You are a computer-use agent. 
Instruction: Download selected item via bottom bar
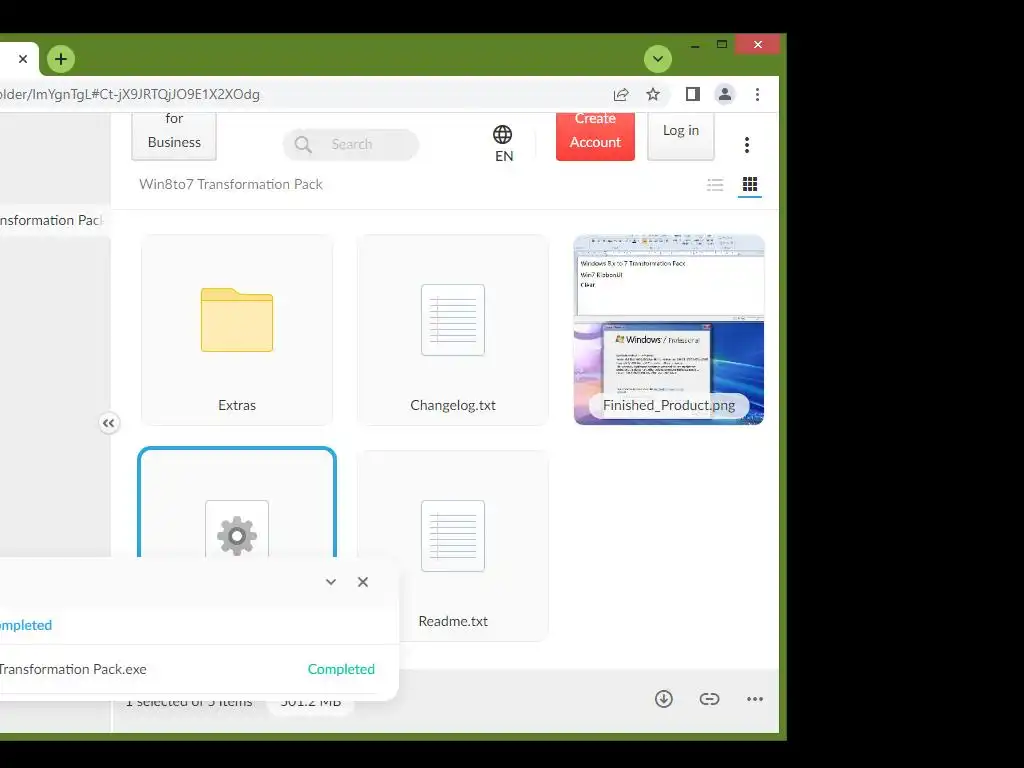(x=664, y=699)
